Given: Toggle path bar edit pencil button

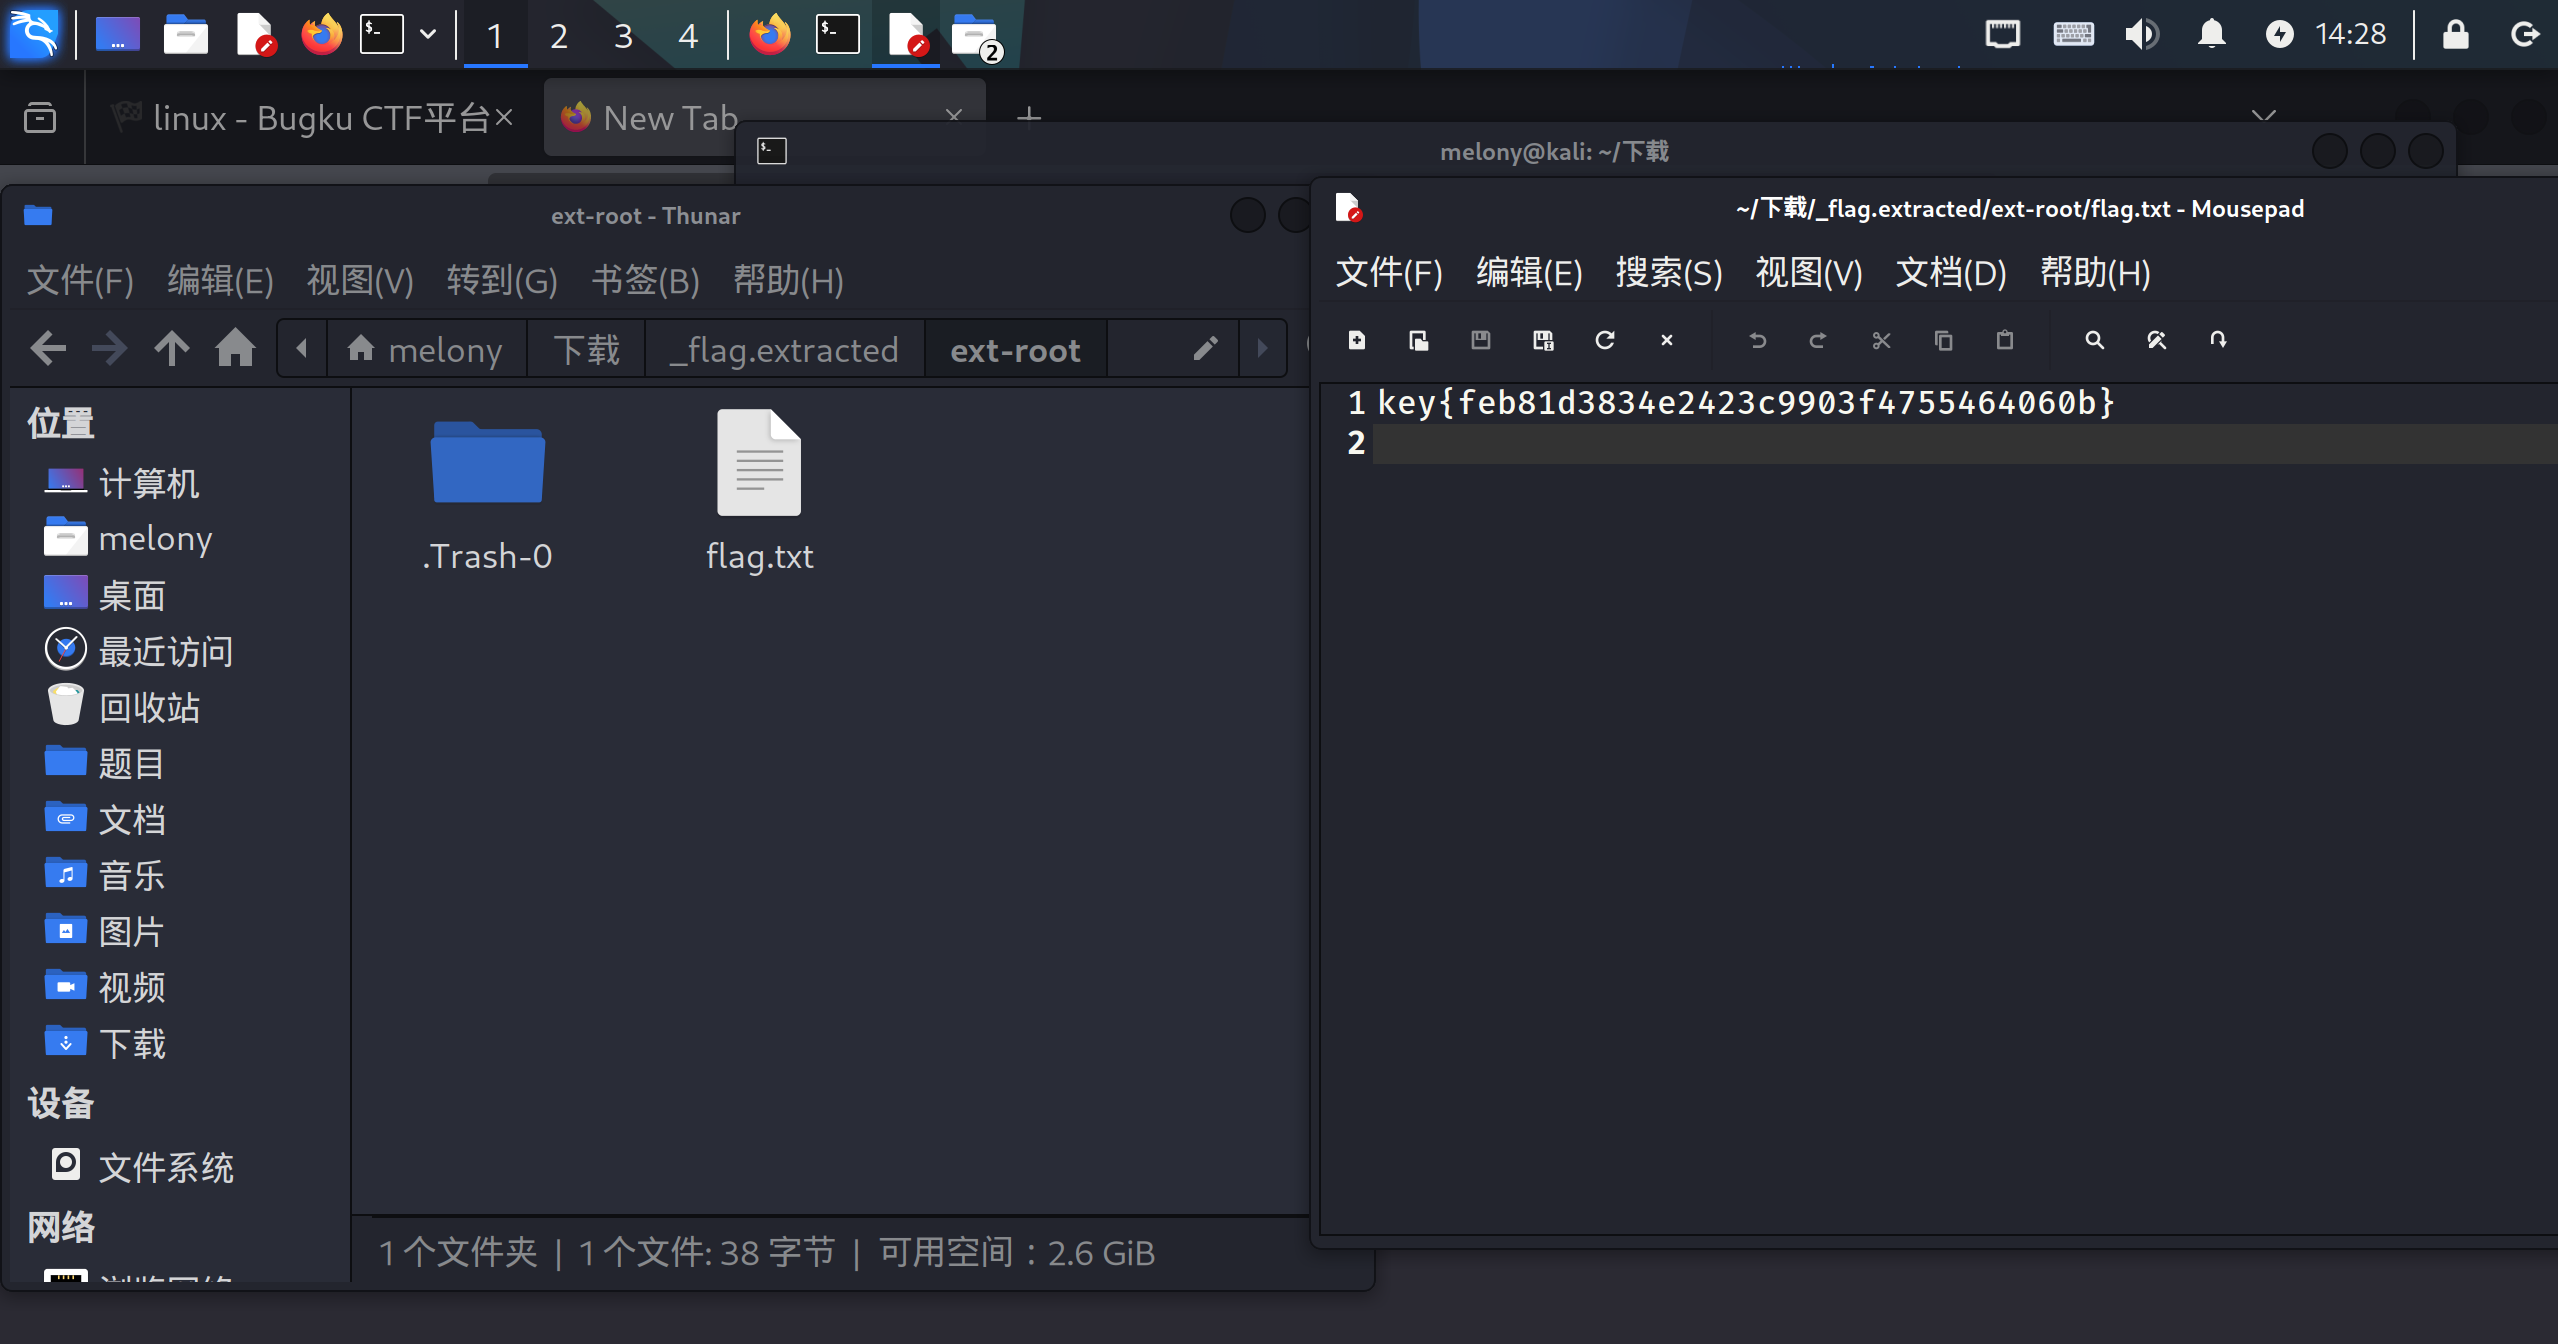Looking at the screenshot, I should 1205,349.
